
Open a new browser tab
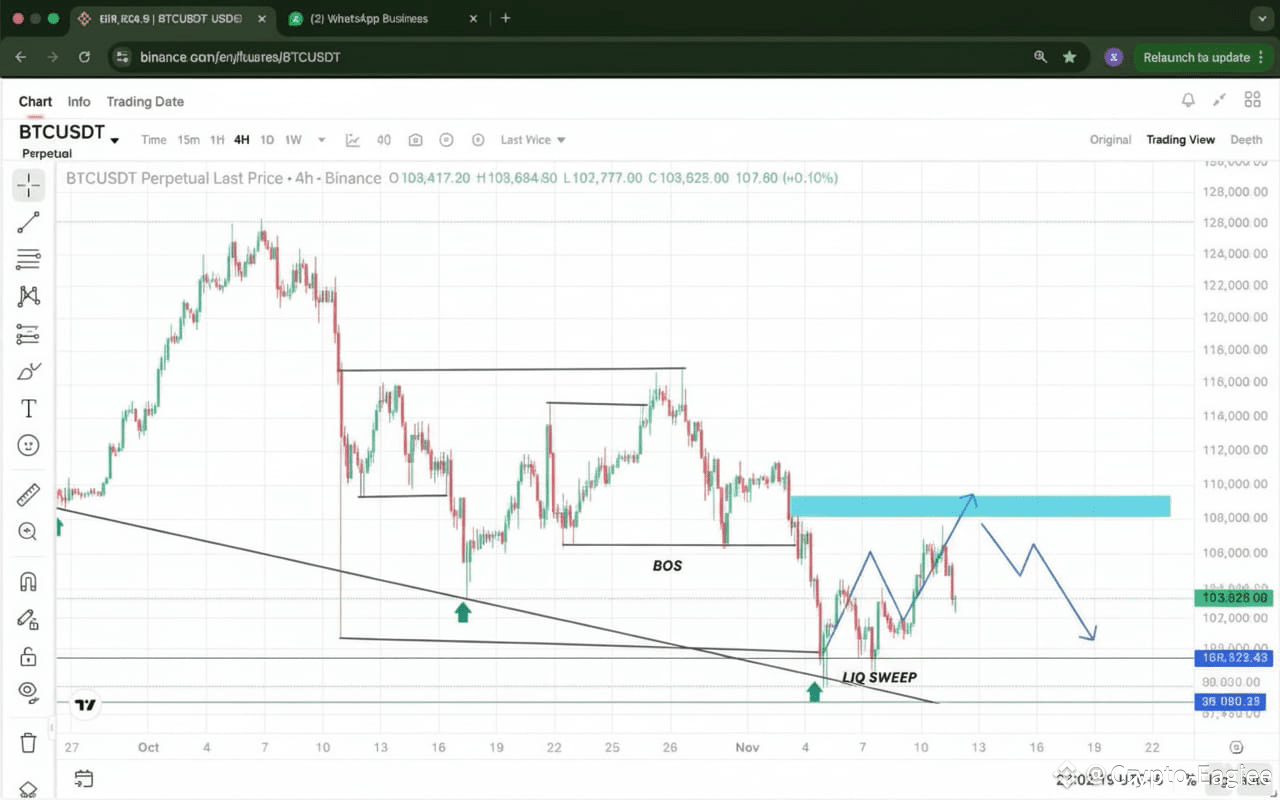coord(506,18)
